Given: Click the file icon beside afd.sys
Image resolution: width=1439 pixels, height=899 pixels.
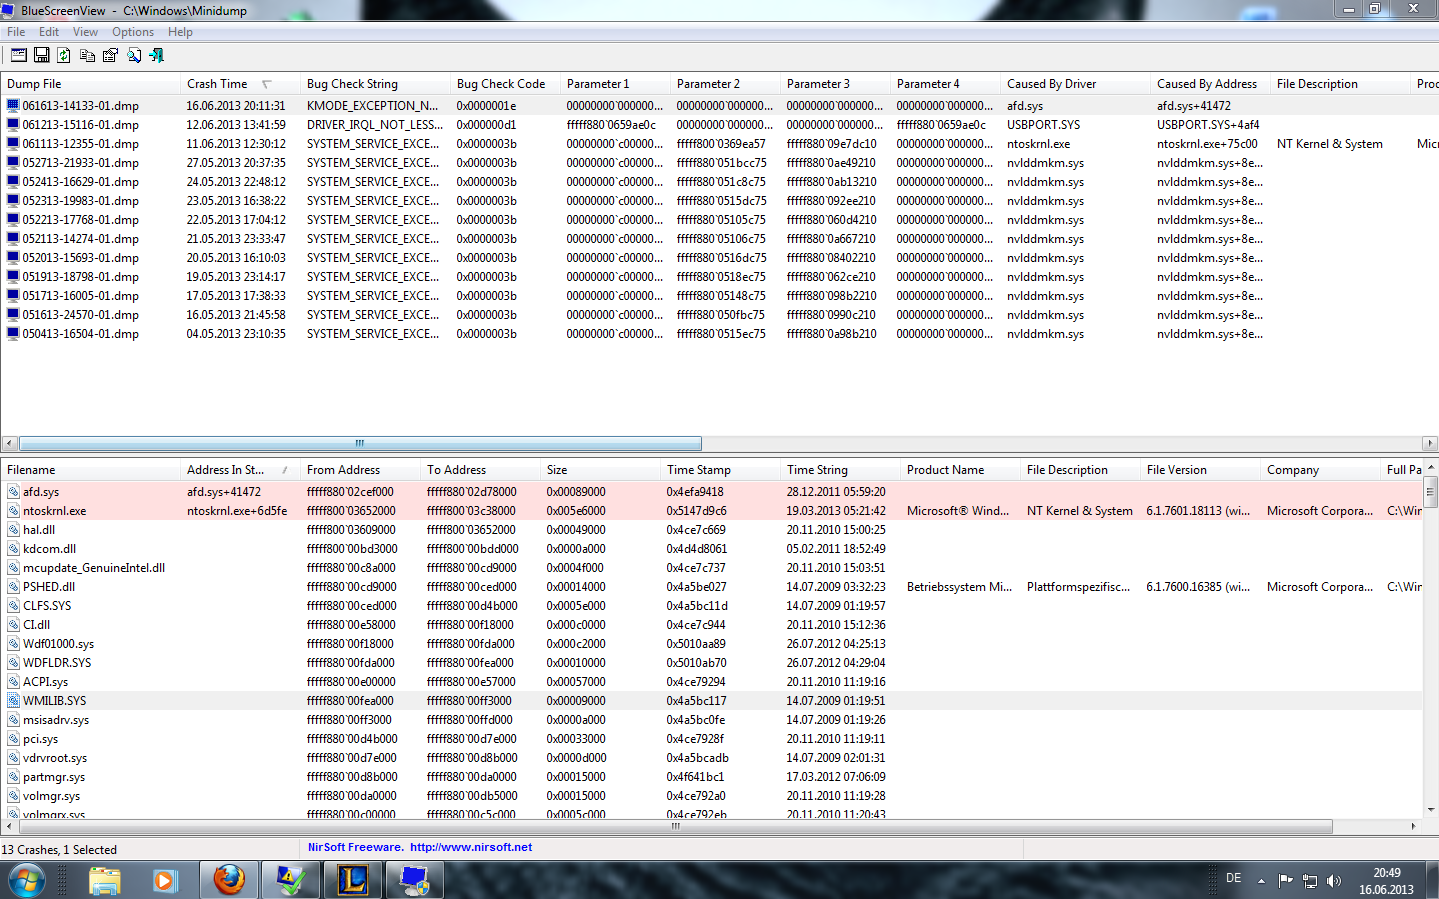Looking at the screenshot, I should pos(13,492).
